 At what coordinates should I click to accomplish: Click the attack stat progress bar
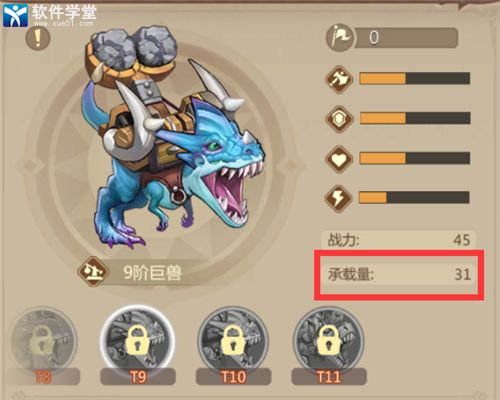click(x=415, y=79)
